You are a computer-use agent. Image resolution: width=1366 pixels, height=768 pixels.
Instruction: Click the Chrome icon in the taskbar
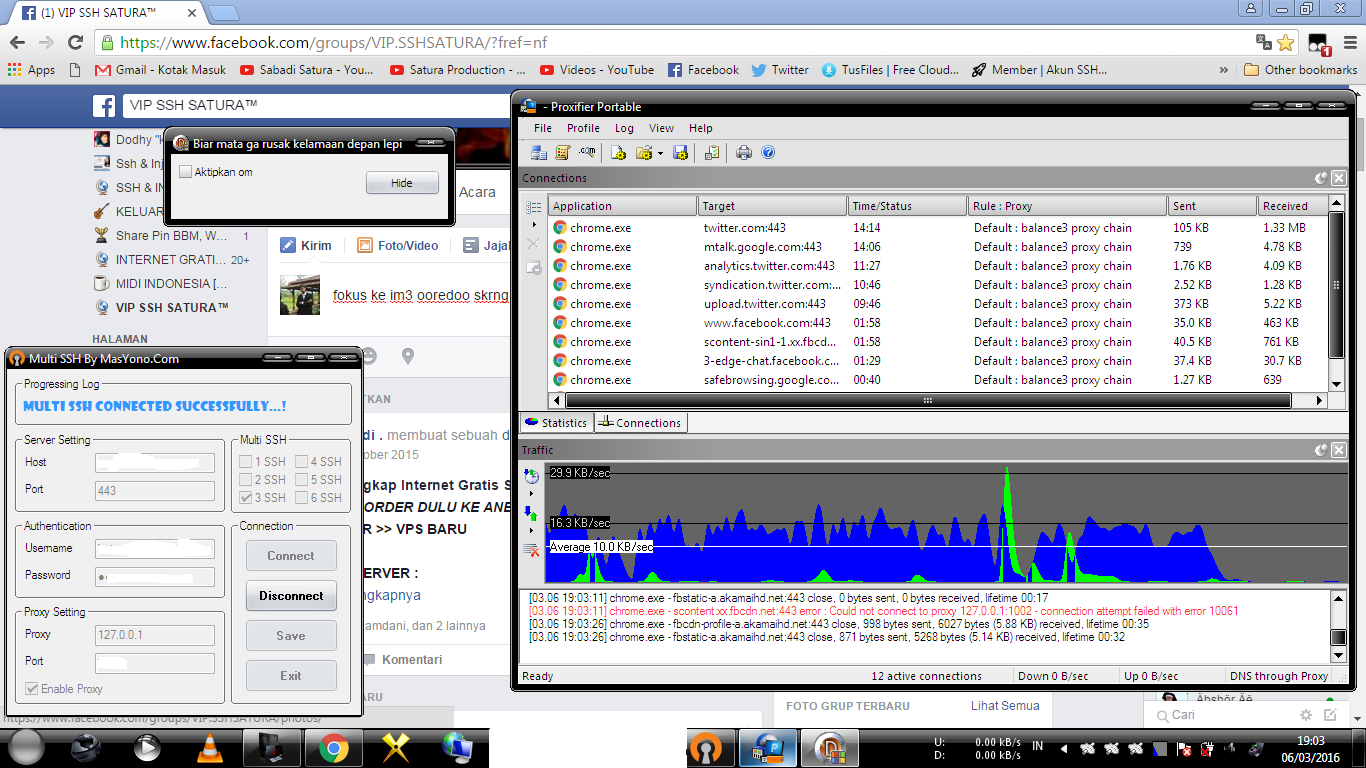tap(333, 748)
